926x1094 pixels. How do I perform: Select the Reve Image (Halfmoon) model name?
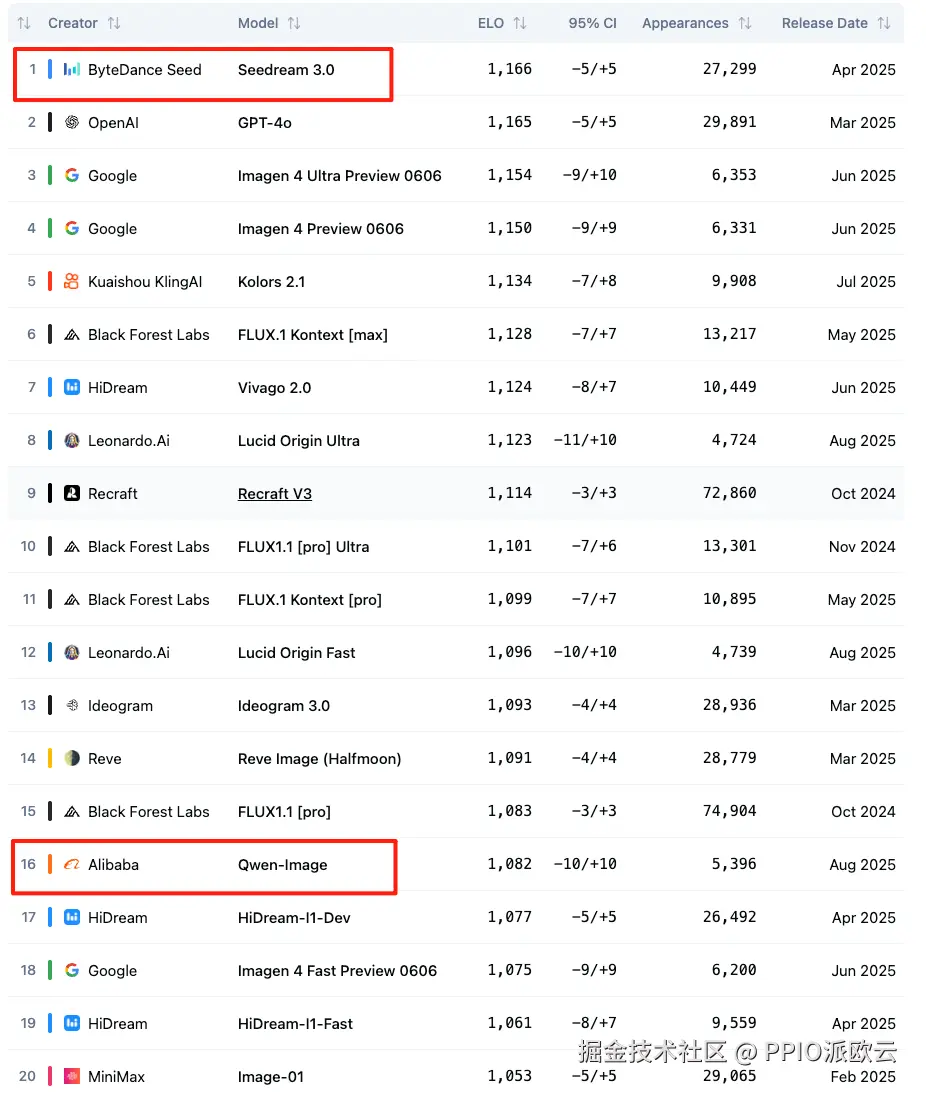tap(320, 759)
